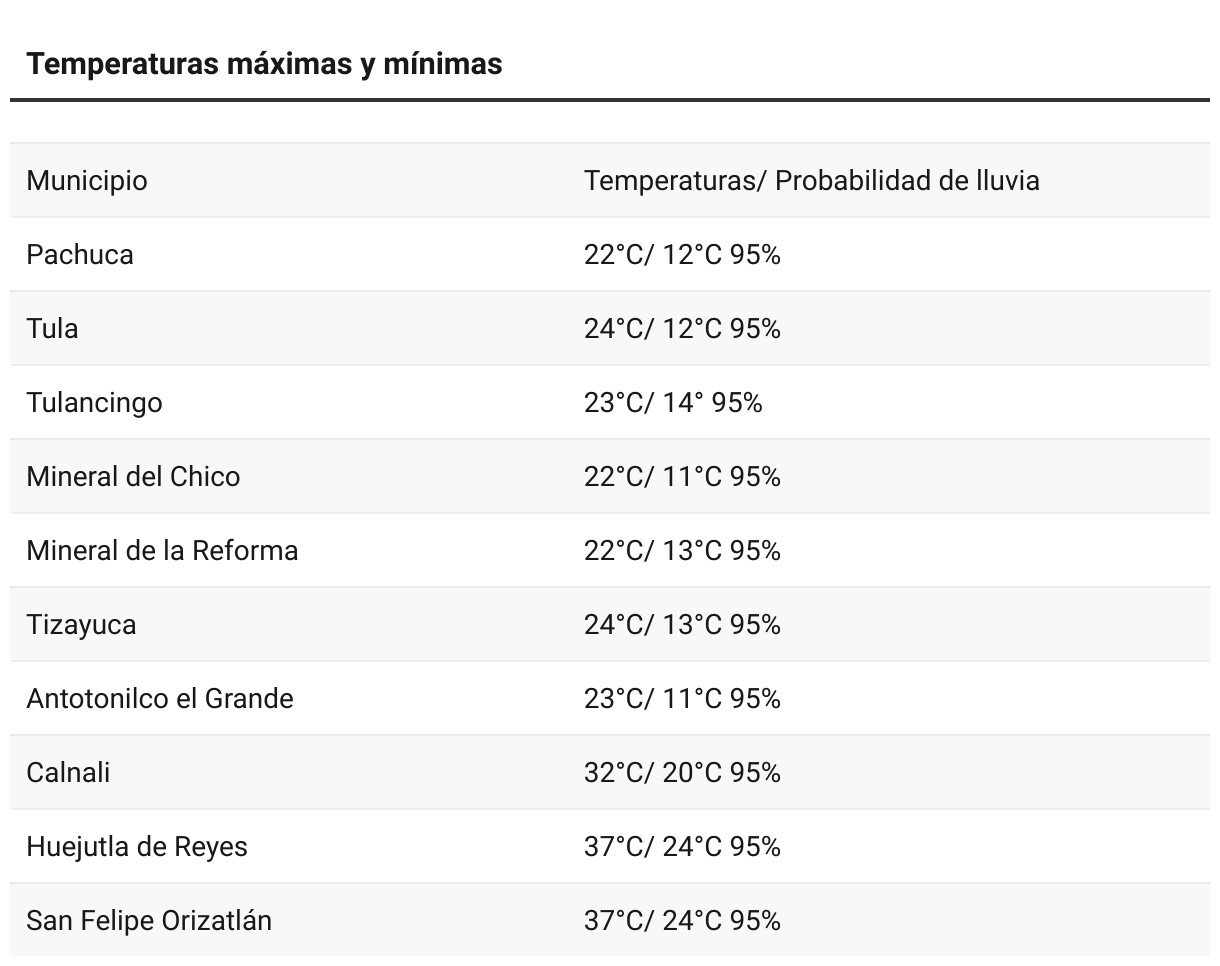Click Calnali's 32°C/ 20°C 95% value

coord(682,773)
